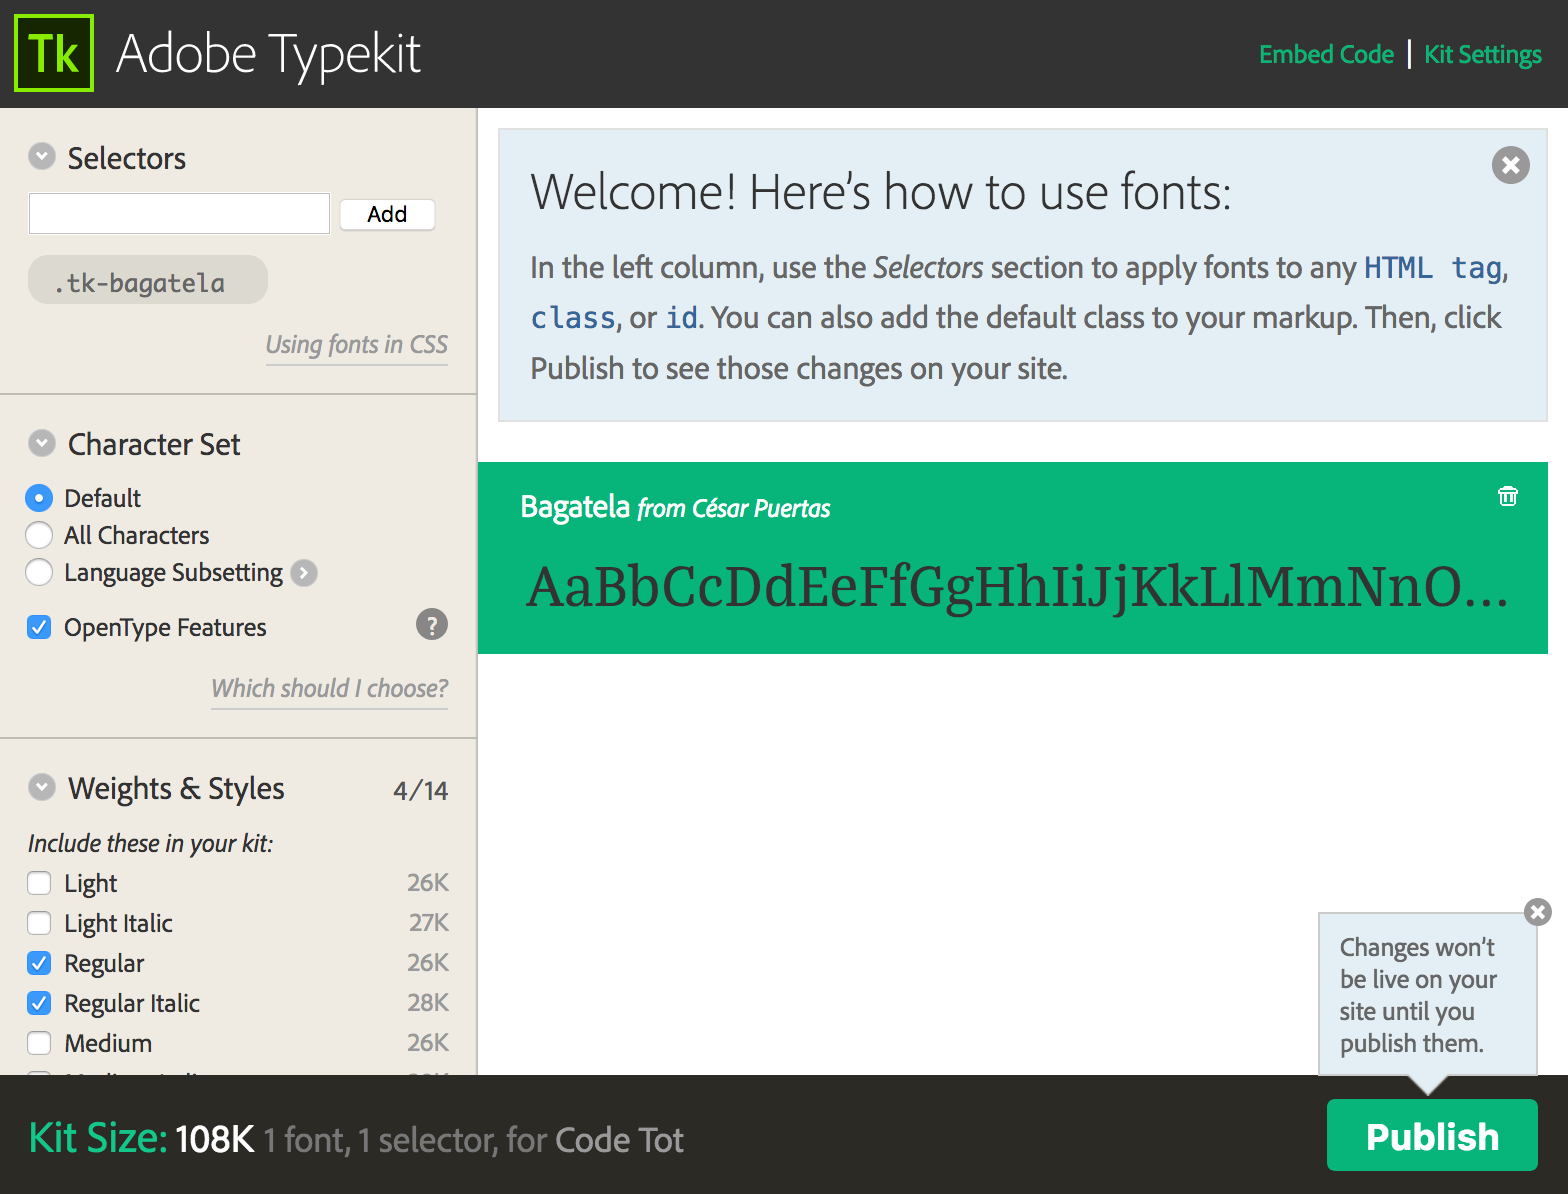The height and width of the screenshot is (1194, 1568).
Task: Collapse the Weights & Styles section
Action: pos(42,787)
